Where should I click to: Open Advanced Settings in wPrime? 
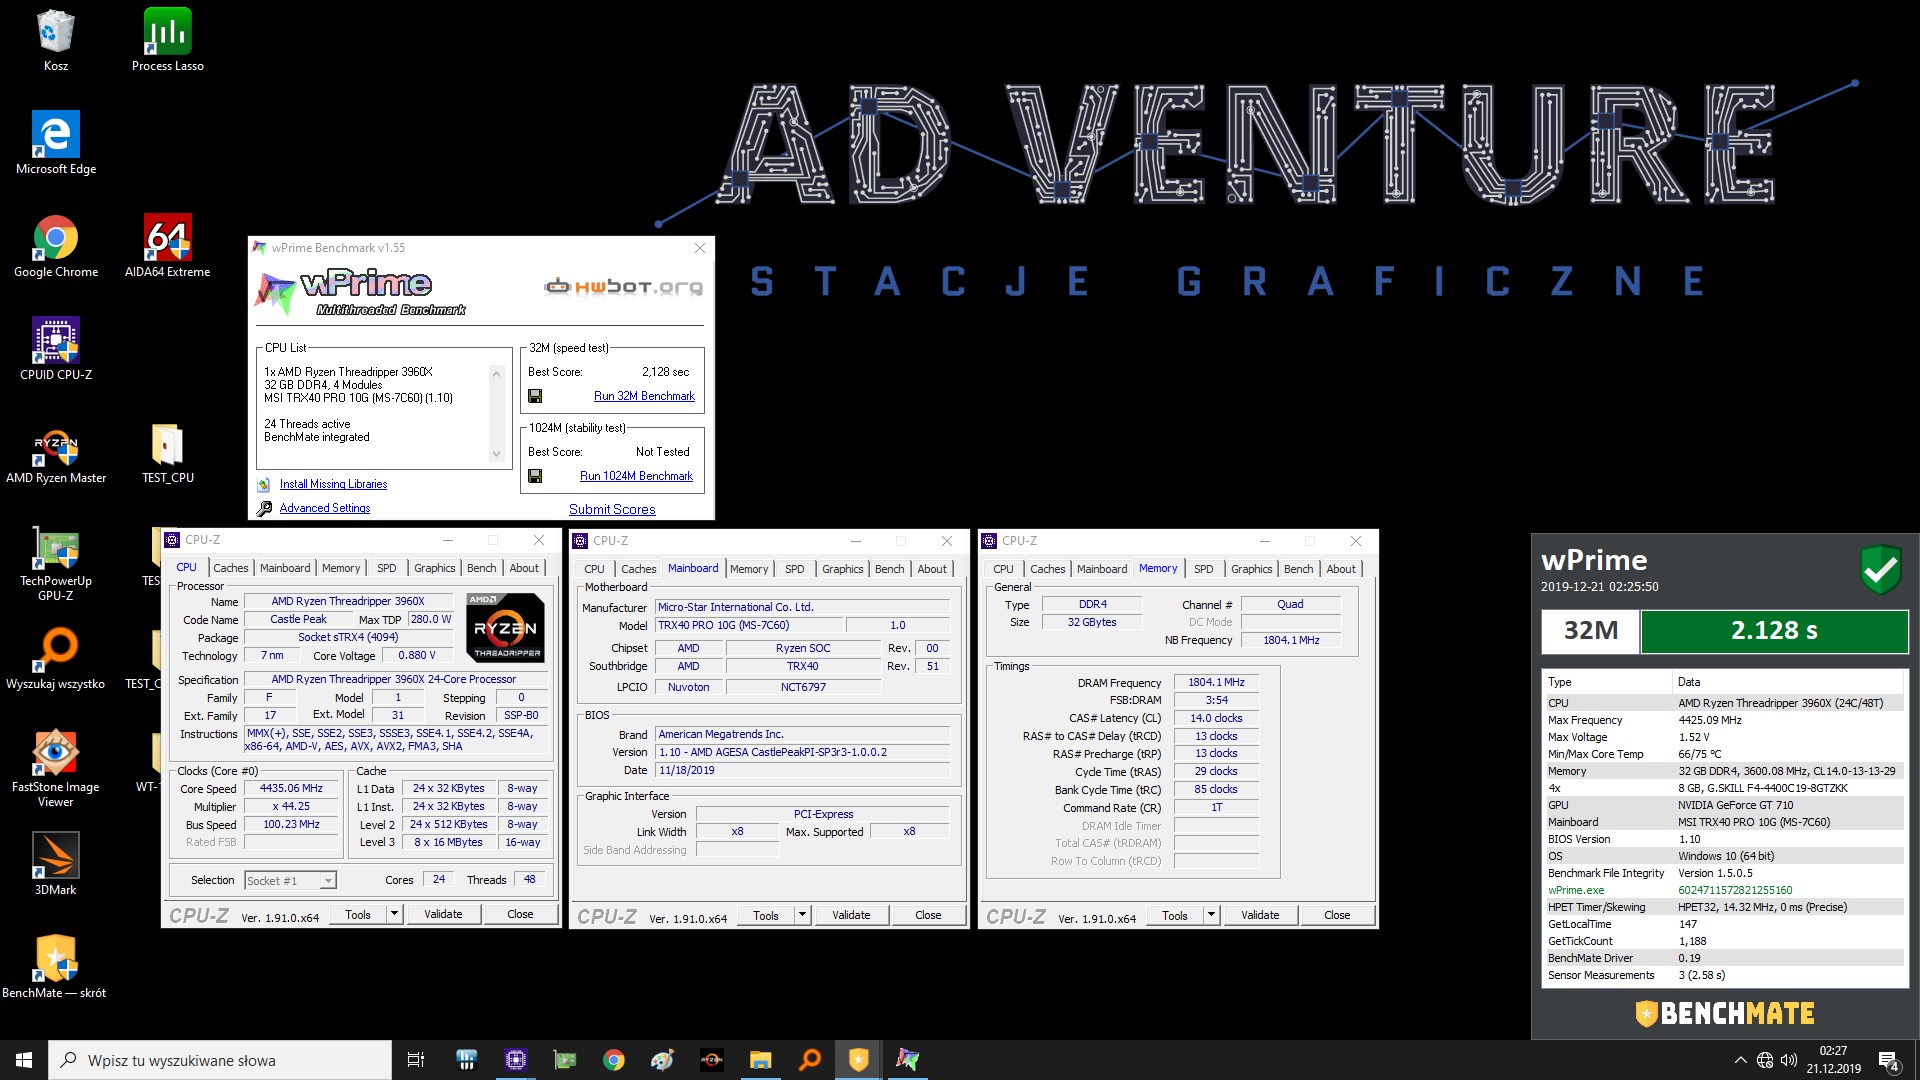coord(324,508)
